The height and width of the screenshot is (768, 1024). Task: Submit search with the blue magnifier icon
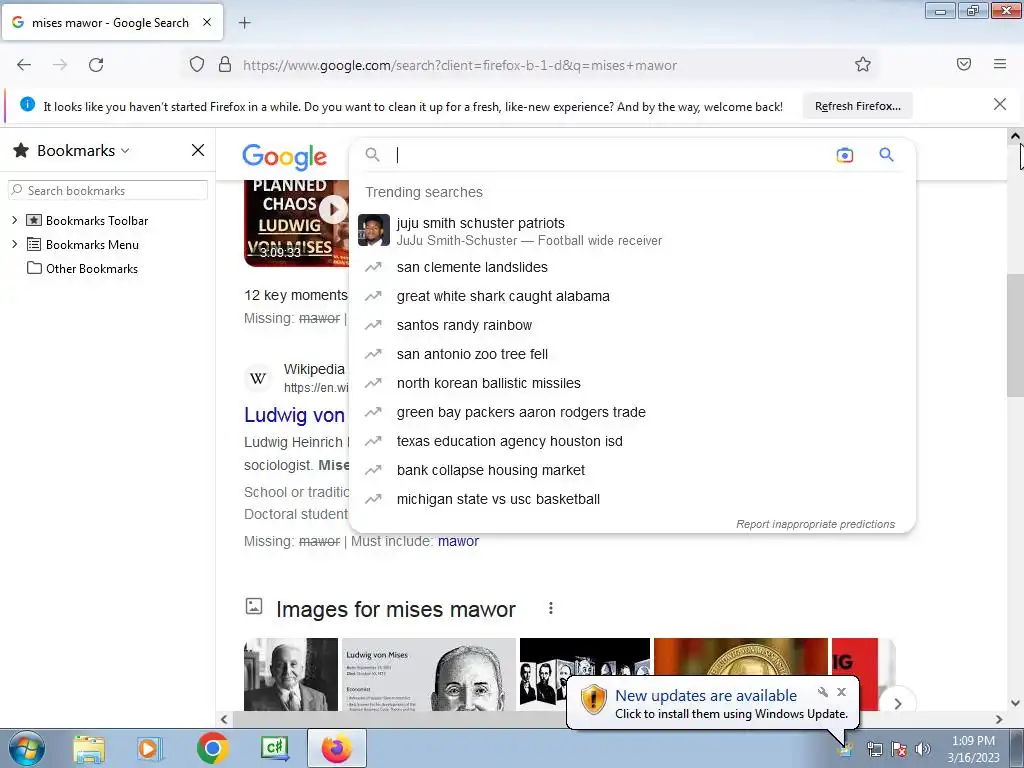(886, 155)
